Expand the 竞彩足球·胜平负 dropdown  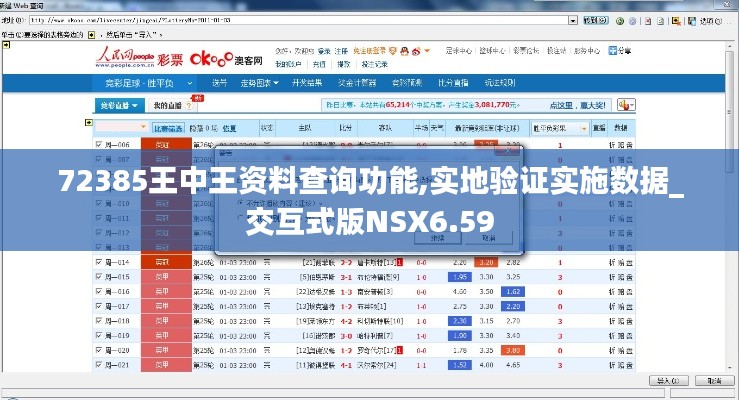(190, 83)
